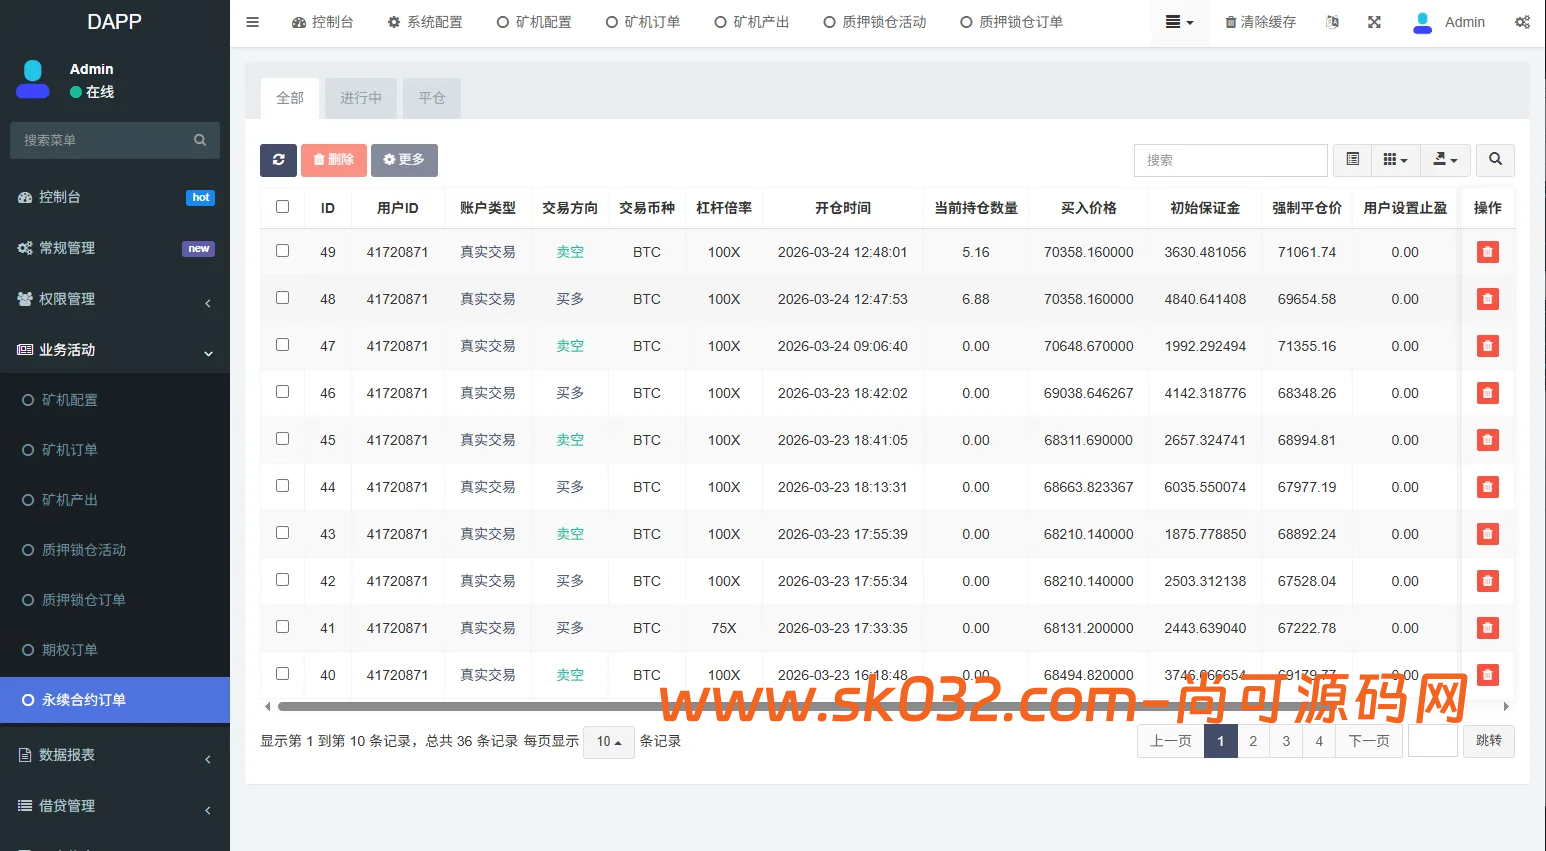
Task: Click the refresh table button
Action: [278, 160]
